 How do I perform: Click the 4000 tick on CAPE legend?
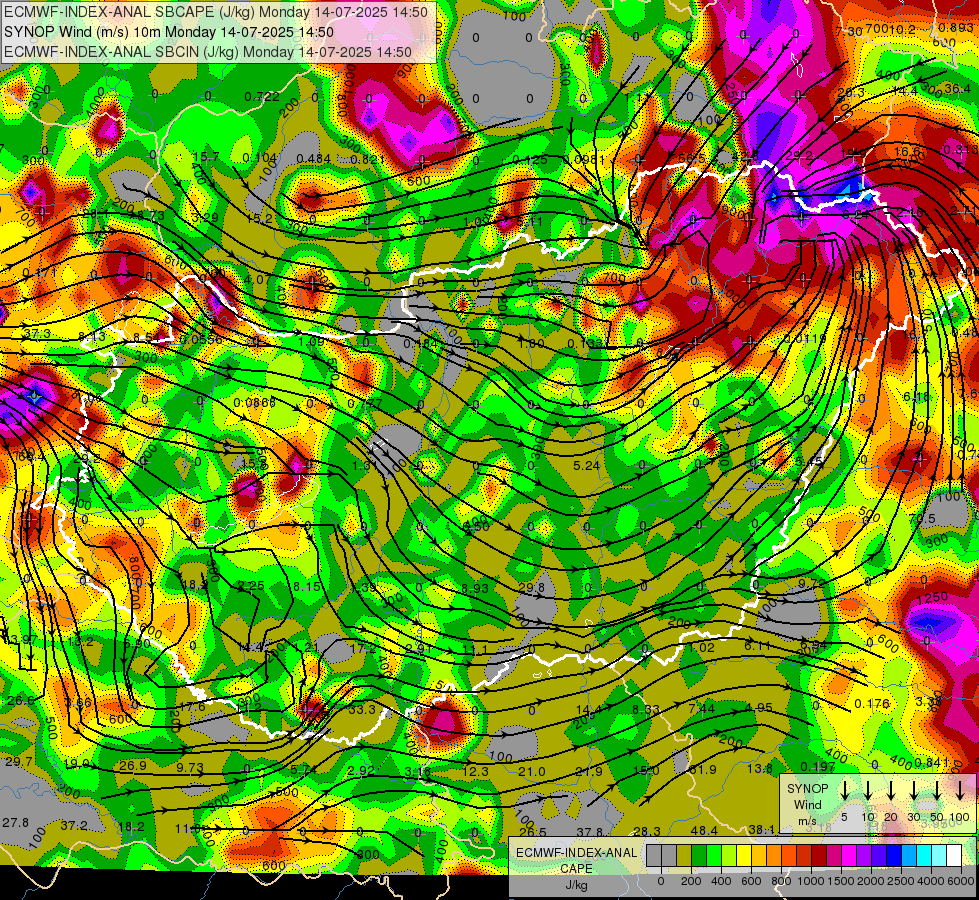[x=932, y=881]
